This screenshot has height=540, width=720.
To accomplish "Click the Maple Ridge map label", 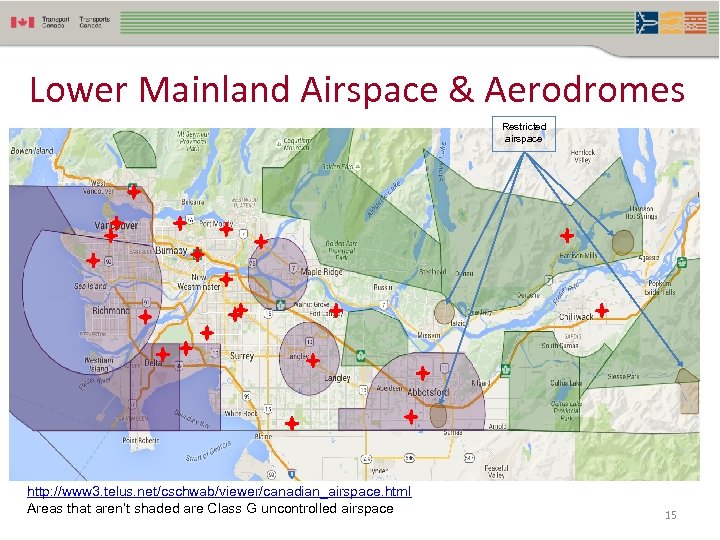I will click(x=321, y=272).
